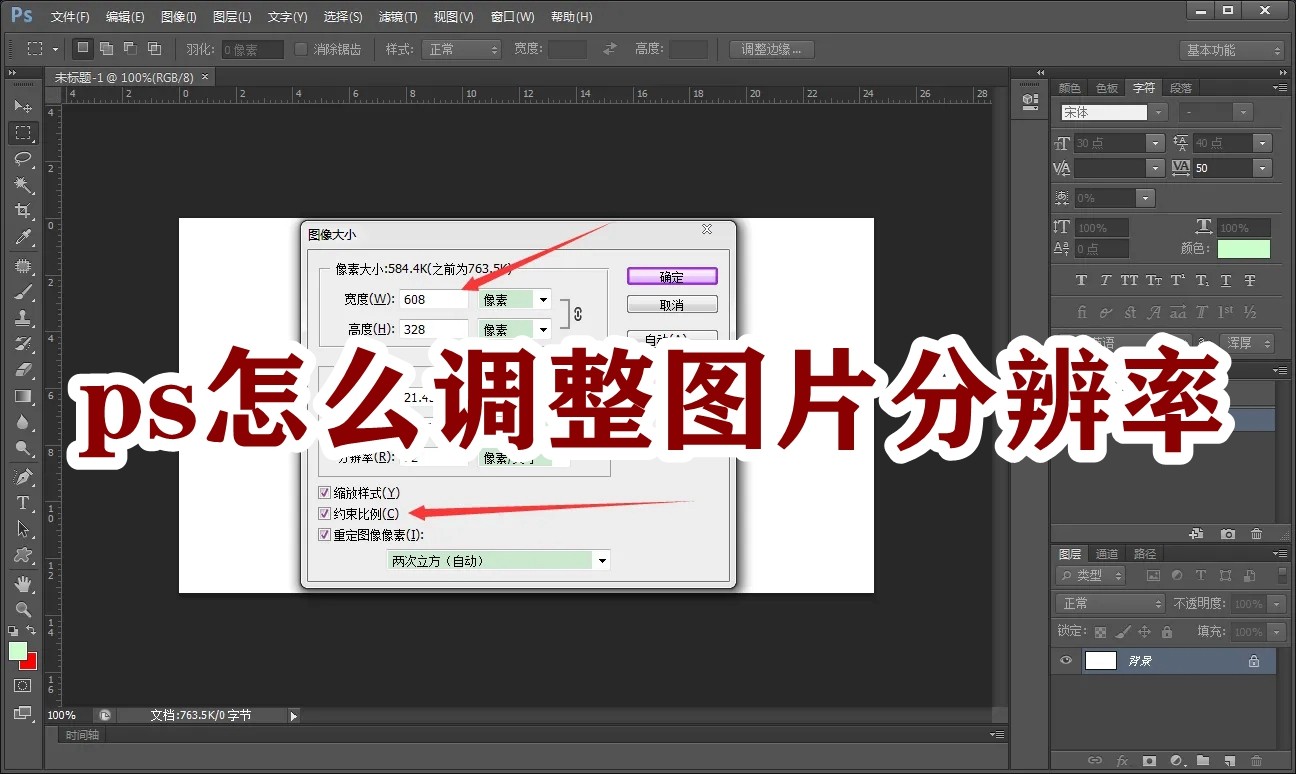Select the Gradient tool
The image size is (1296, 774).
[x=23, y=396]
